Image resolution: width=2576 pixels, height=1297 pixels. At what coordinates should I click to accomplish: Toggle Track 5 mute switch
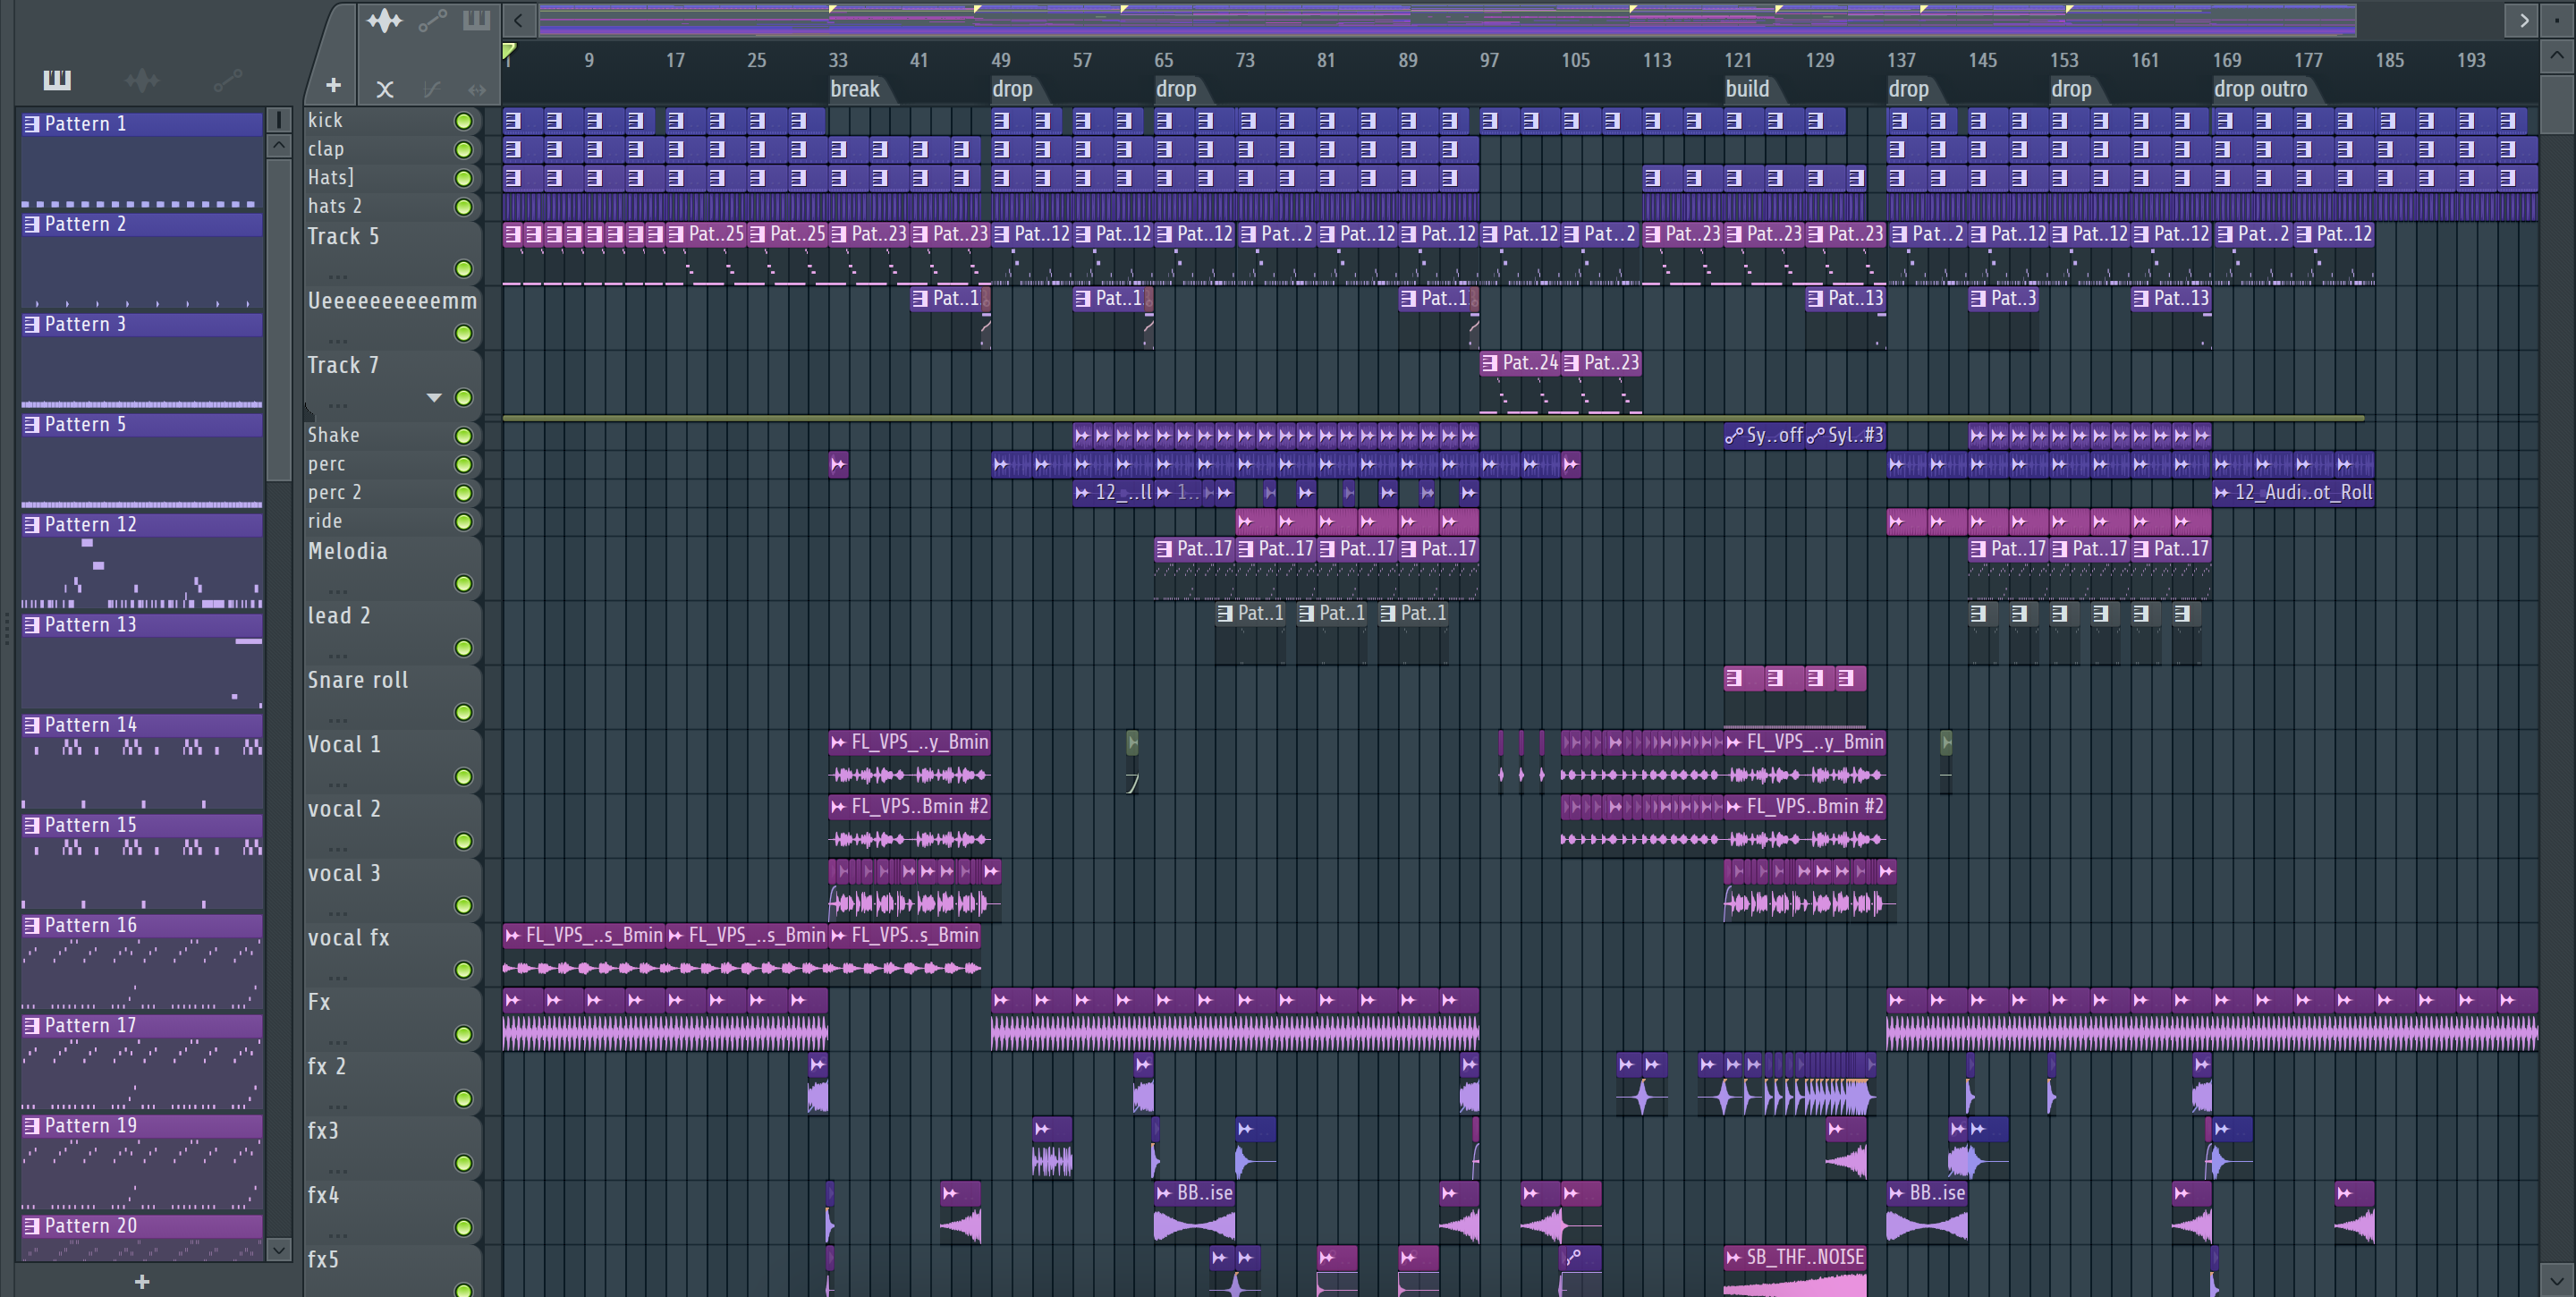463,269
